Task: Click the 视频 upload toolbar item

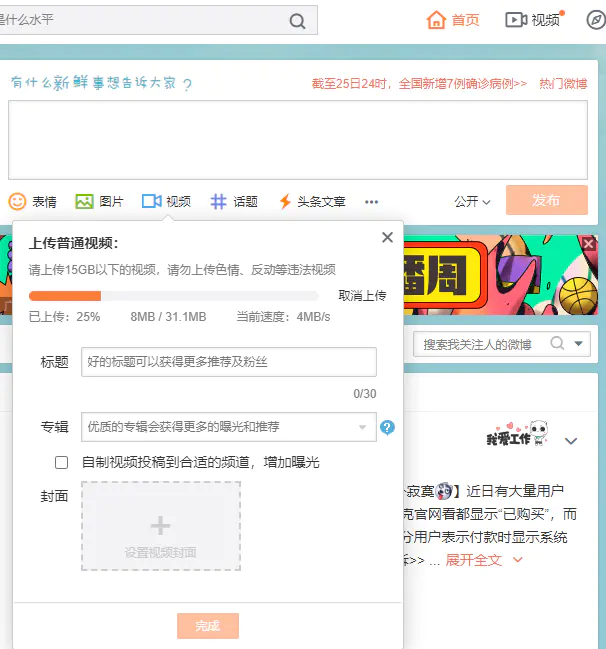Action: point(166,202)
